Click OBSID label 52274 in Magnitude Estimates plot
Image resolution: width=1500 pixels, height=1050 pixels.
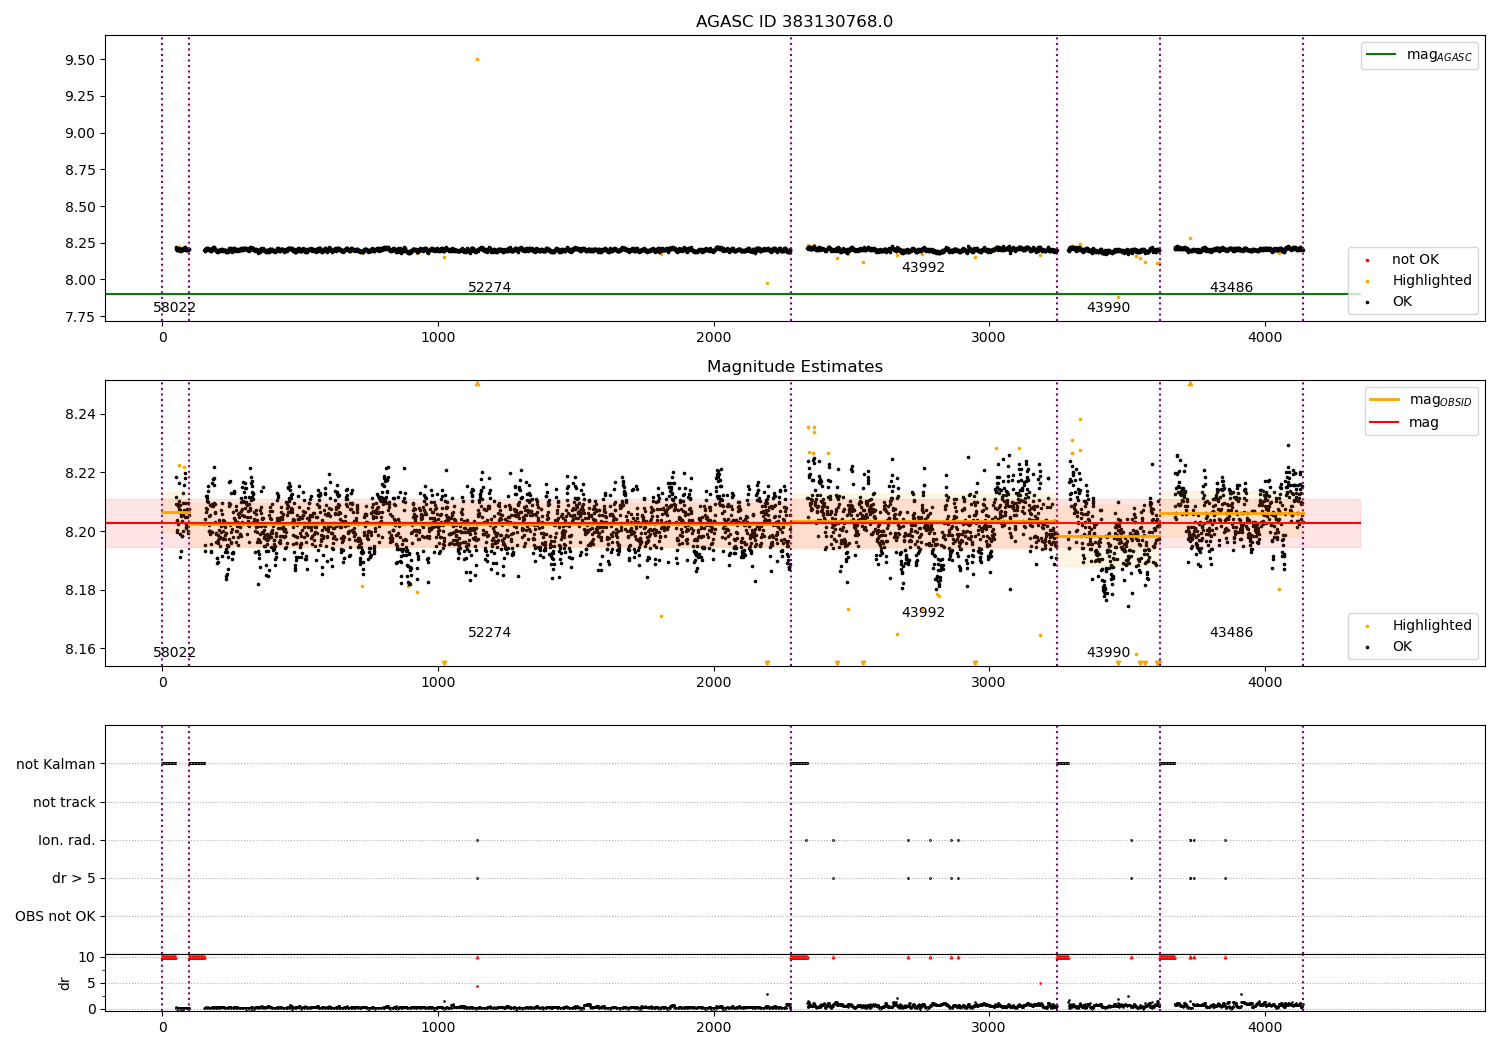[489, 633]
